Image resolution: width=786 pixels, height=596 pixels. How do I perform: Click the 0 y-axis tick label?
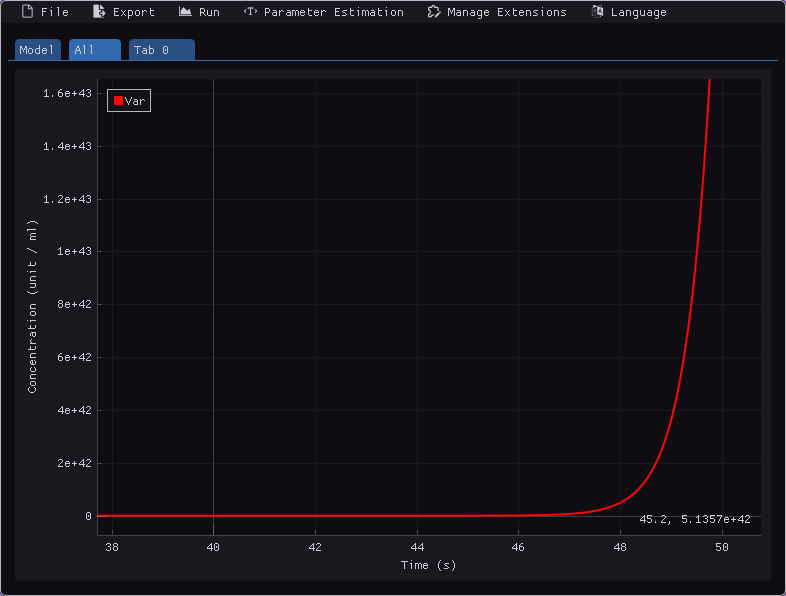89,516
